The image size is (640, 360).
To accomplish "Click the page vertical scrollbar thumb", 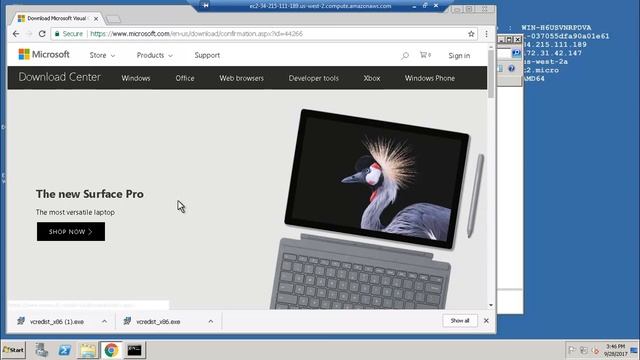I will tap(491, 74).
